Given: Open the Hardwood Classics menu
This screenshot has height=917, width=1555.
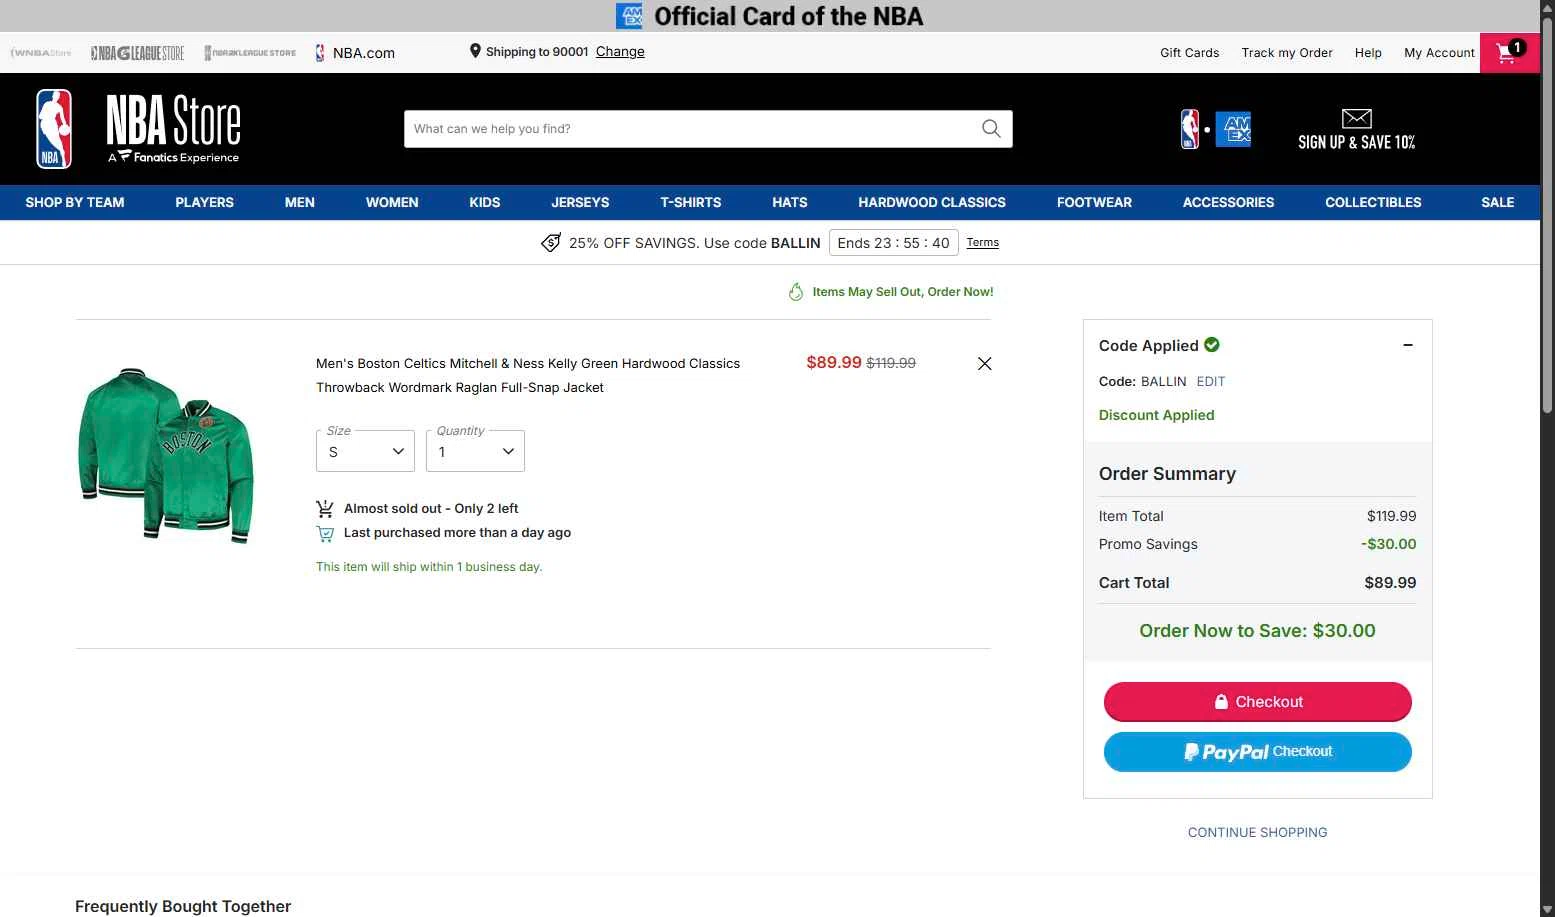Looking at the screenshot, I should point(932,202).
